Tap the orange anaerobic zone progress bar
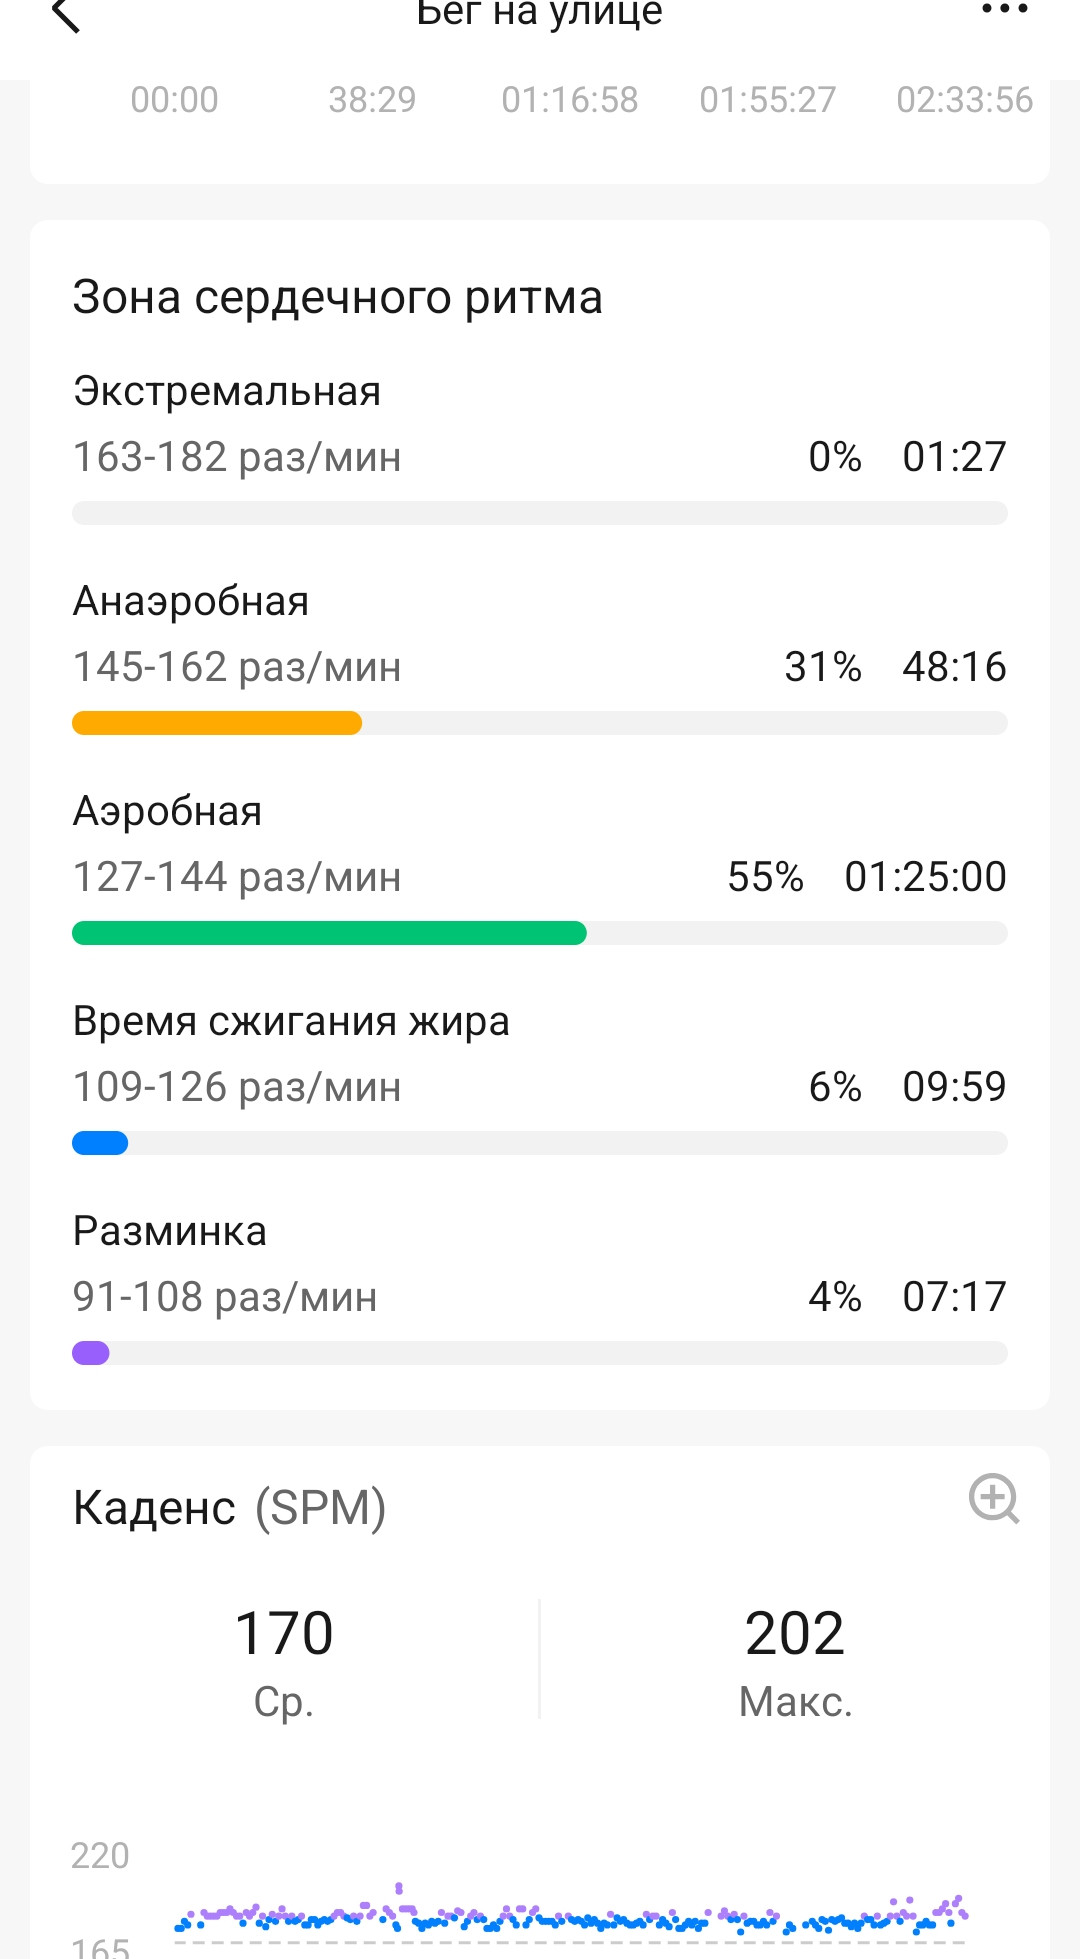The image size is (1080, 1959). tap(217, 723)
